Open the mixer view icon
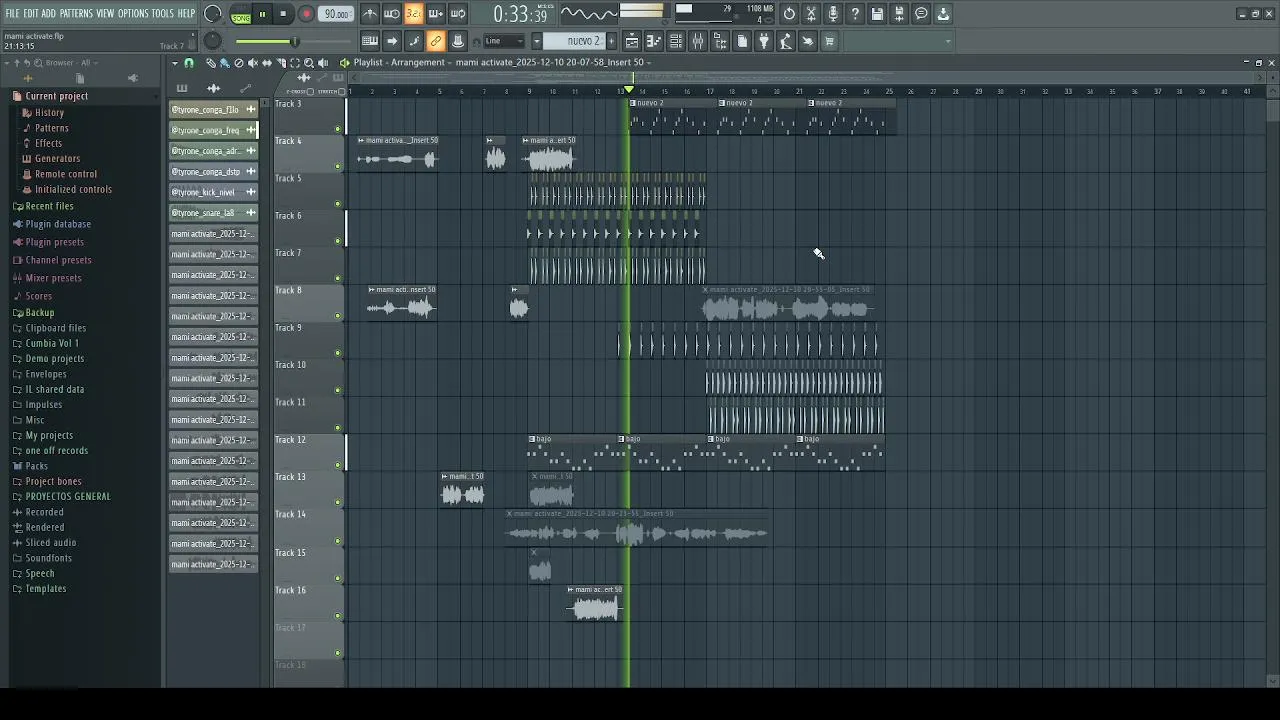Image resolution: width=1280 pixels, height=720 pixels. pyautogui.click(x=698, y=41)
